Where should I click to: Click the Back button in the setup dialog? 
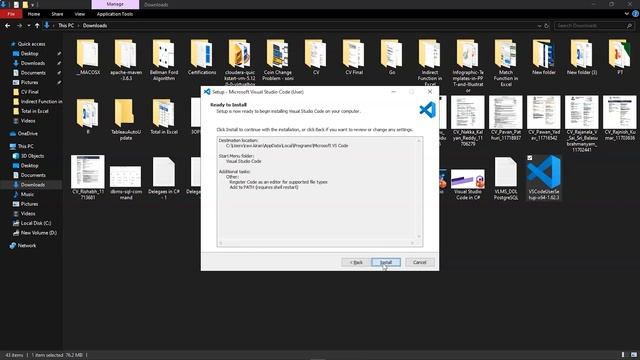(356, 262)
